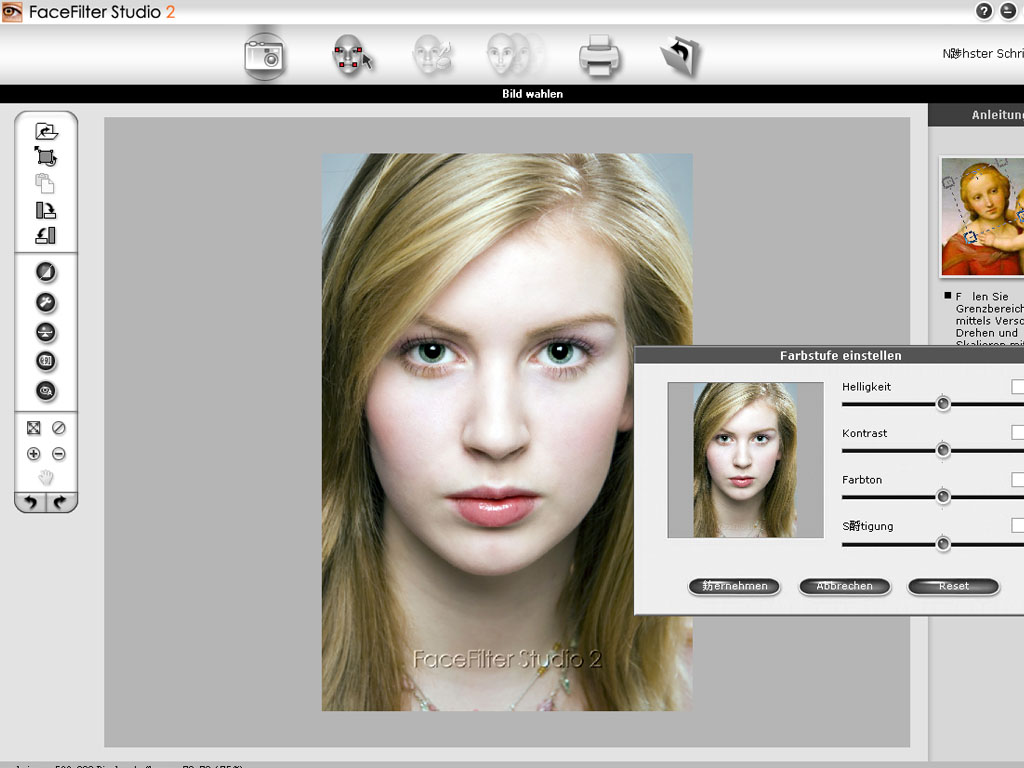The image size is (1024, 768).
Task: Open the face fitting tool in top toolbar
Action: pos(347,55)
